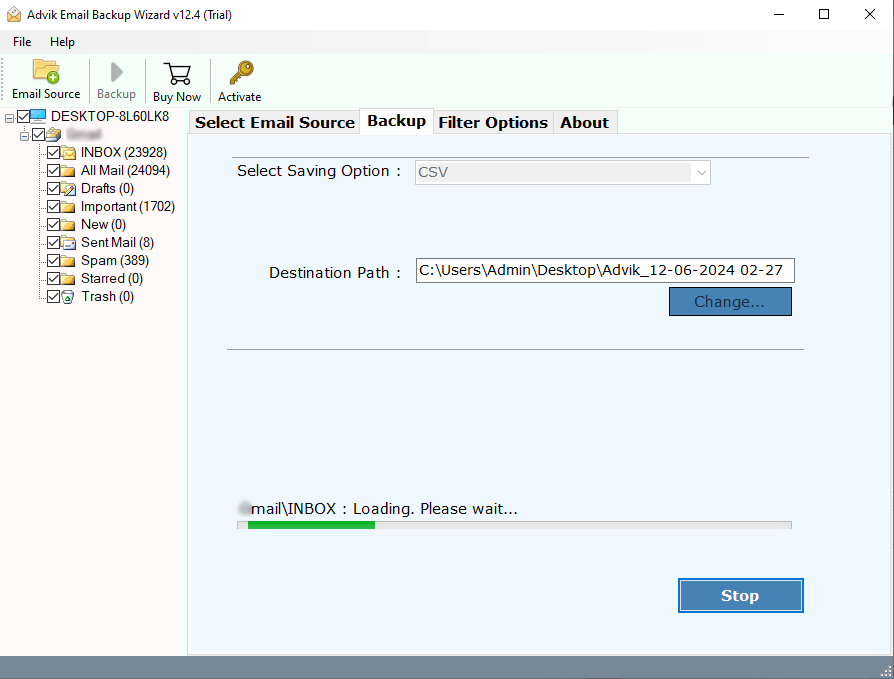Click the Drafts pencil folder icon
Screen dimensions: 894x679
[x=68, y=189]
